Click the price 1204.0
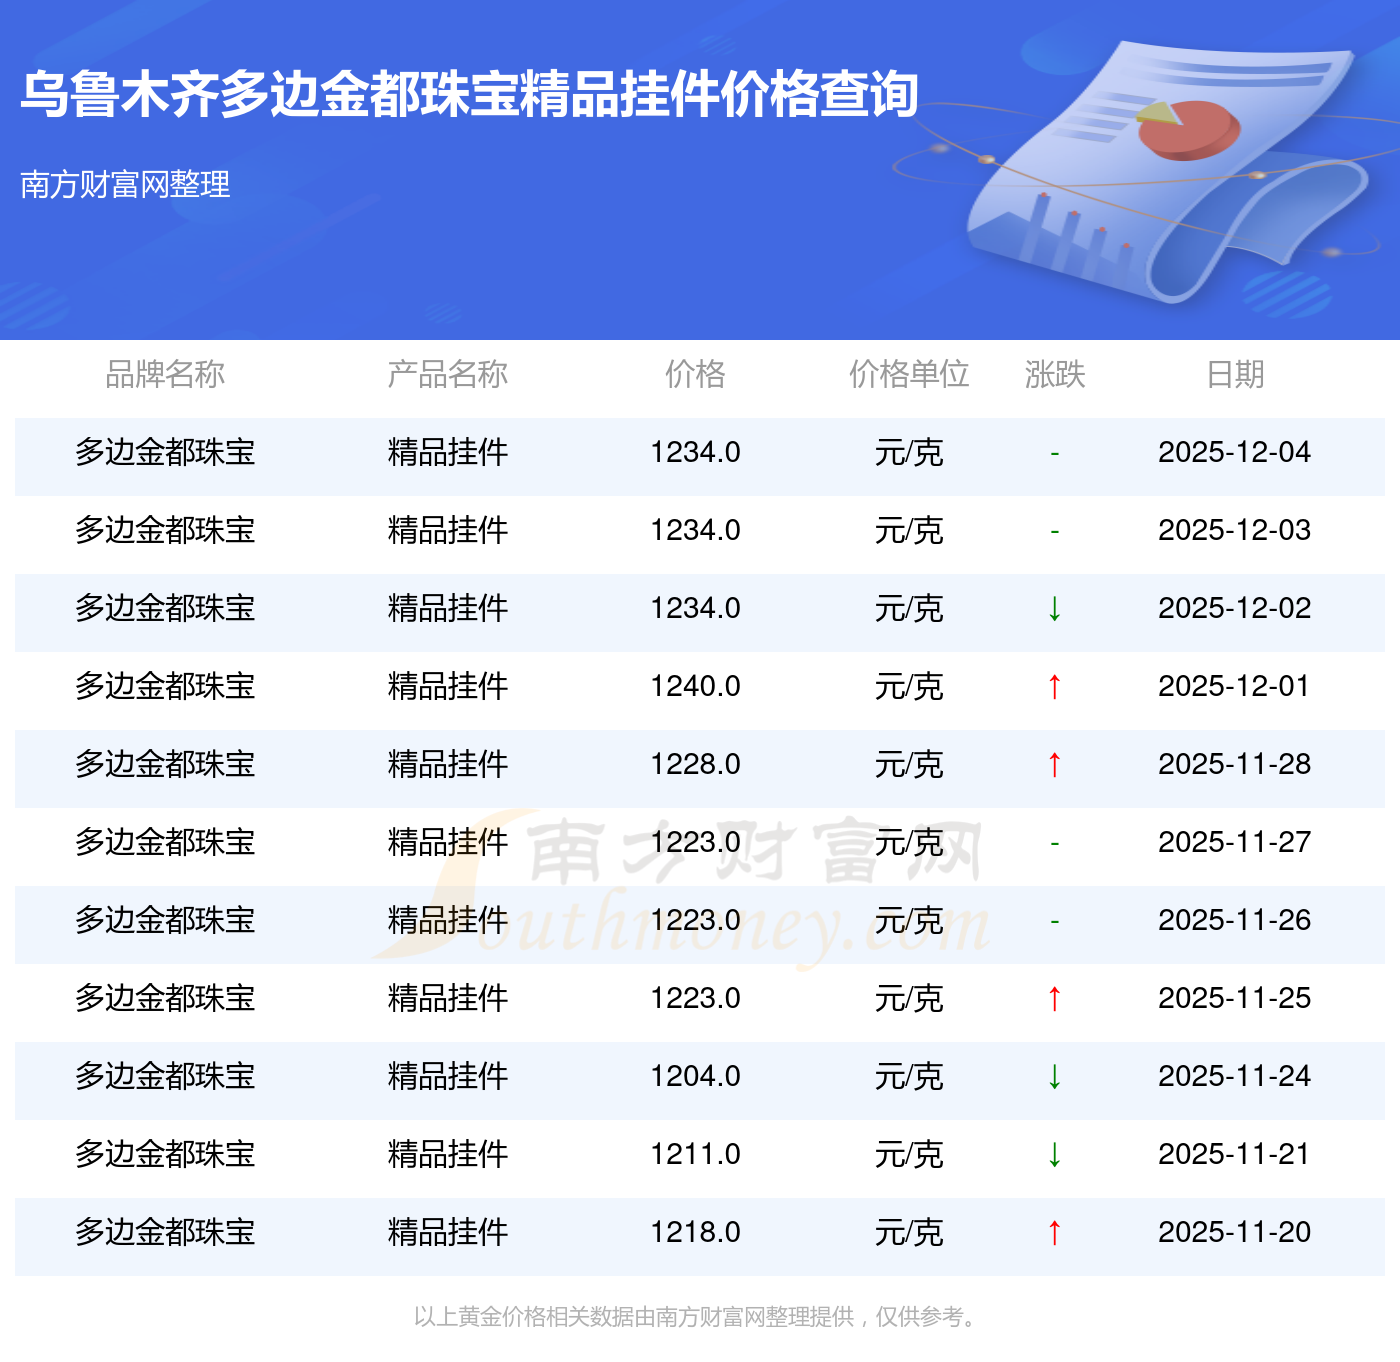Viewport: 1400px width, 1362px height. pos(695,1076)
